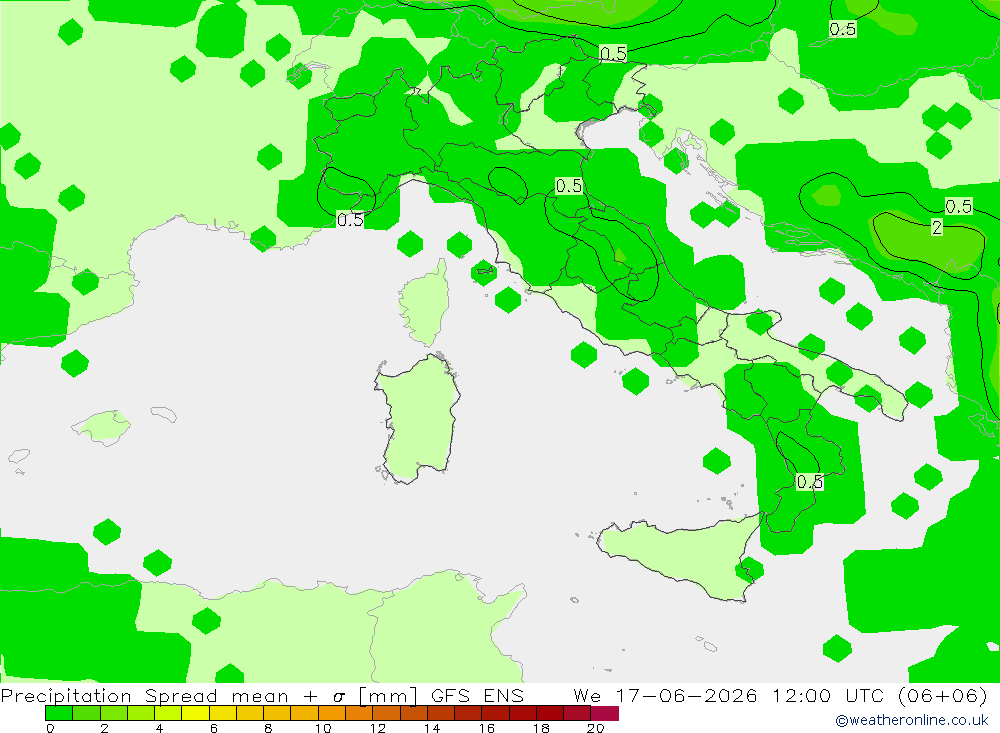Click the 0.5 contour label in southern France

click(349, 220)
